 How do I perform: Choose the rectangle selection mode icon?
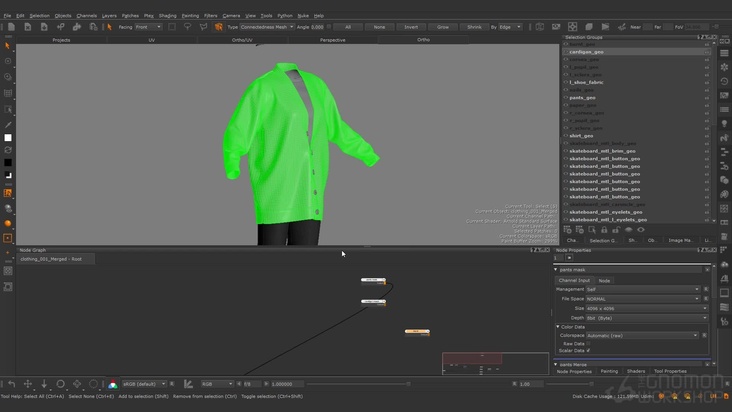click(172, 27)
